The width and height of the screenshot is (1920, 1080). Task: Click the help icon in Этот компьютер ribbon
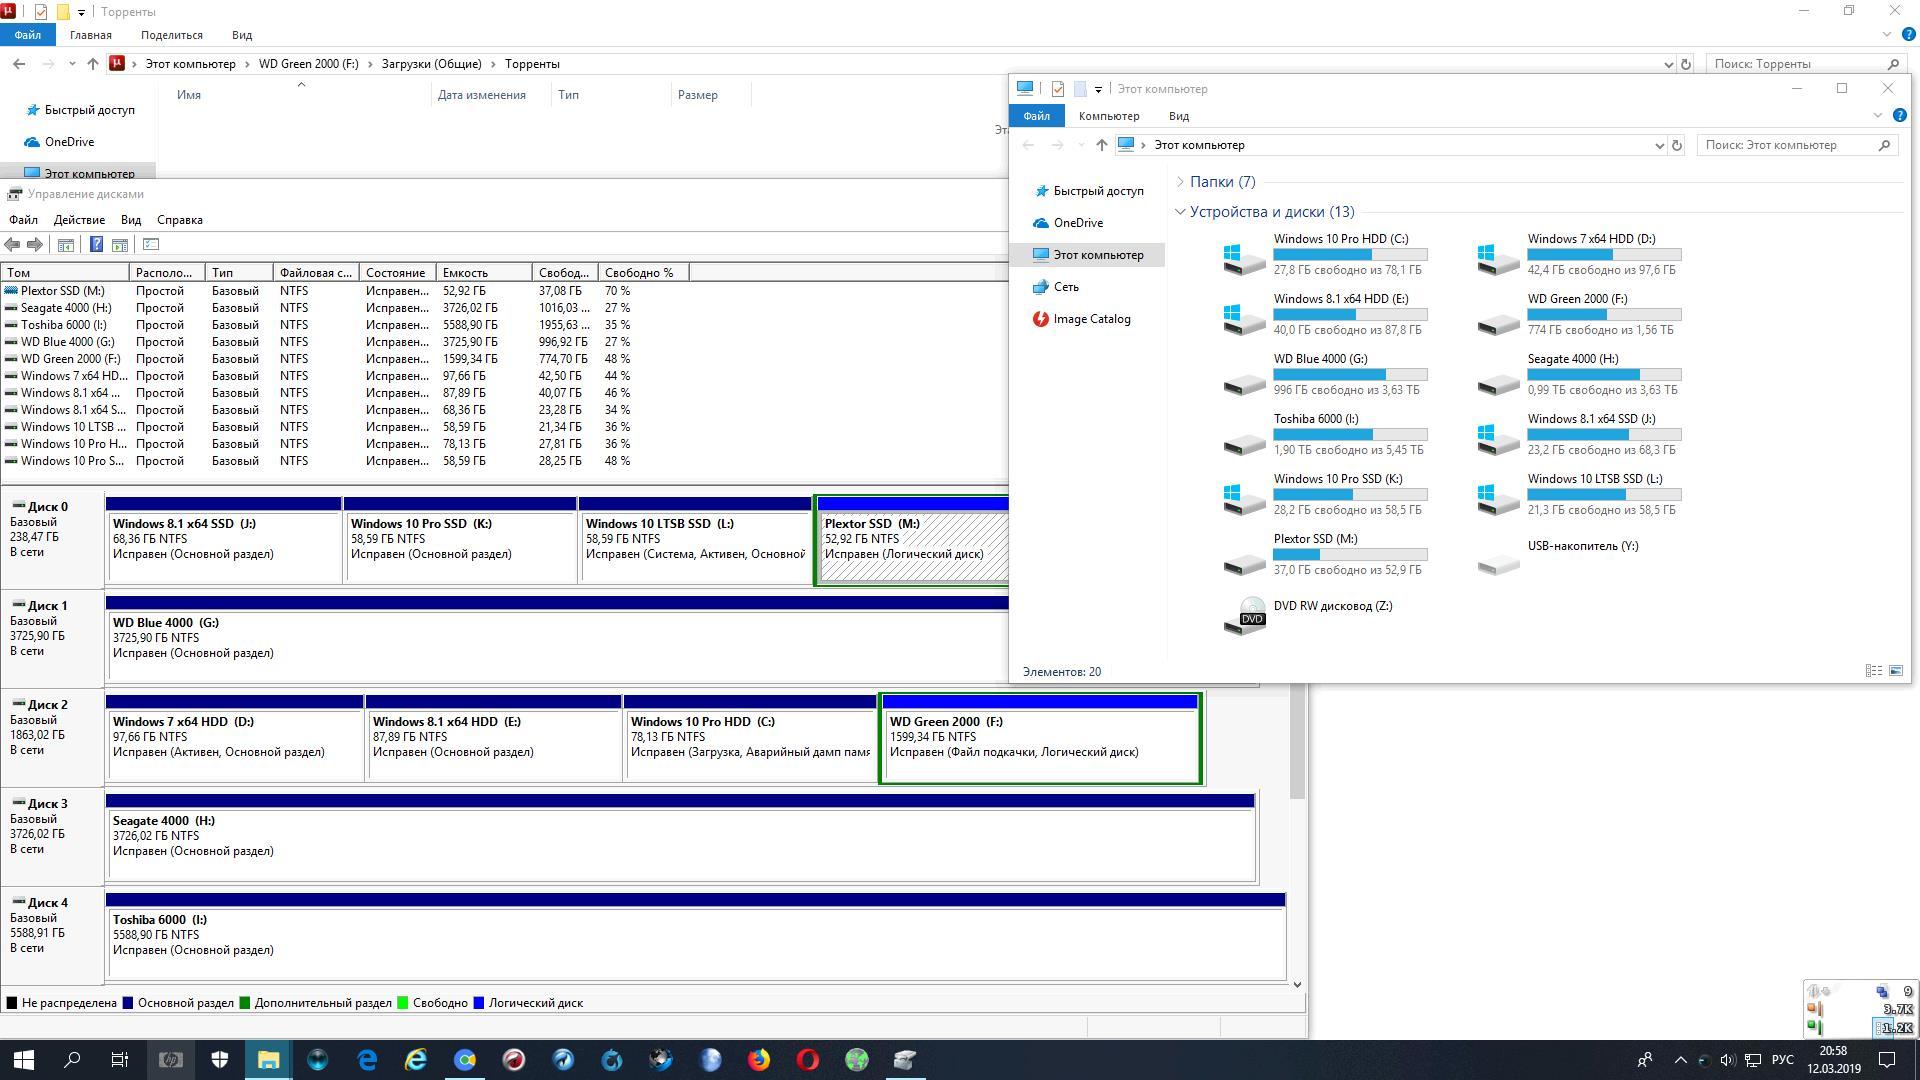point(1899,116)
